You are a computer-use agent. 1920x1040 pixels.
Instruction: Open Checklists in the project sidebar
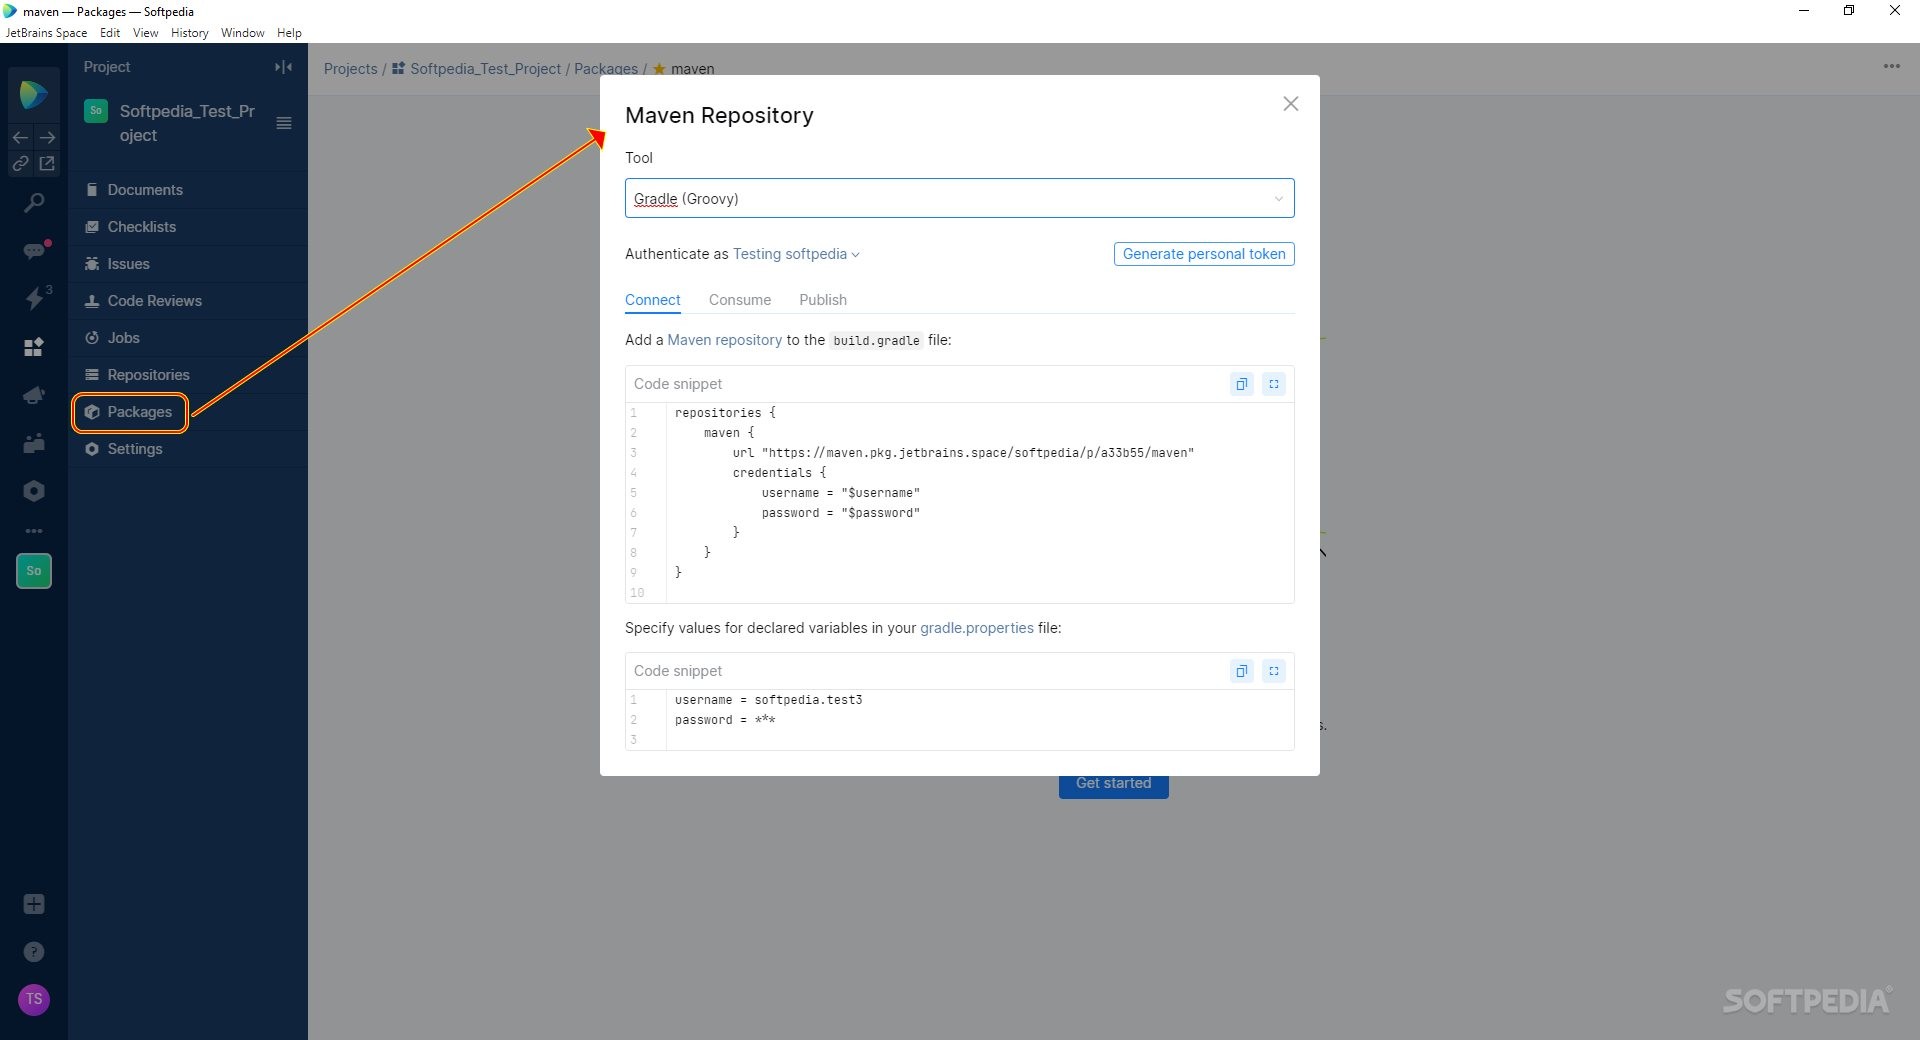188,227
